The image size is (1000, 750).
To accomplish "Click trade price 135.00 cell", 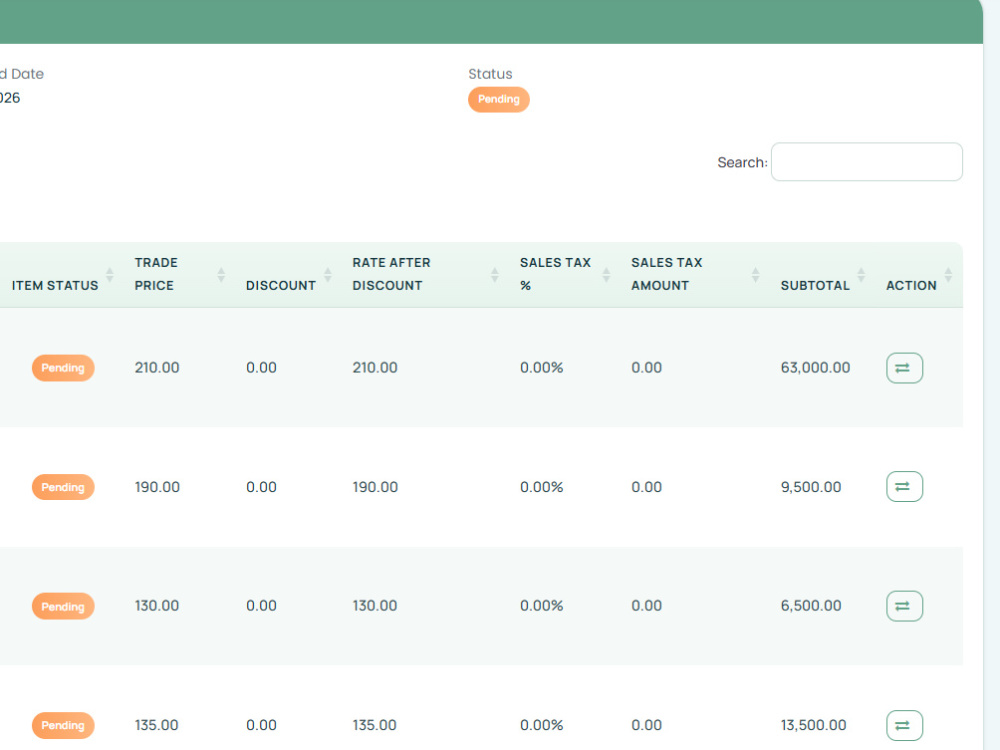I will tap(156, 725).
